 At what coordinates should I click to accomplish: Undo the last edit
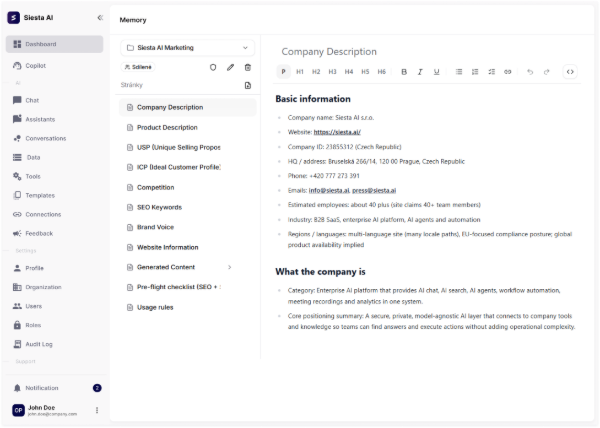[530, 72]
